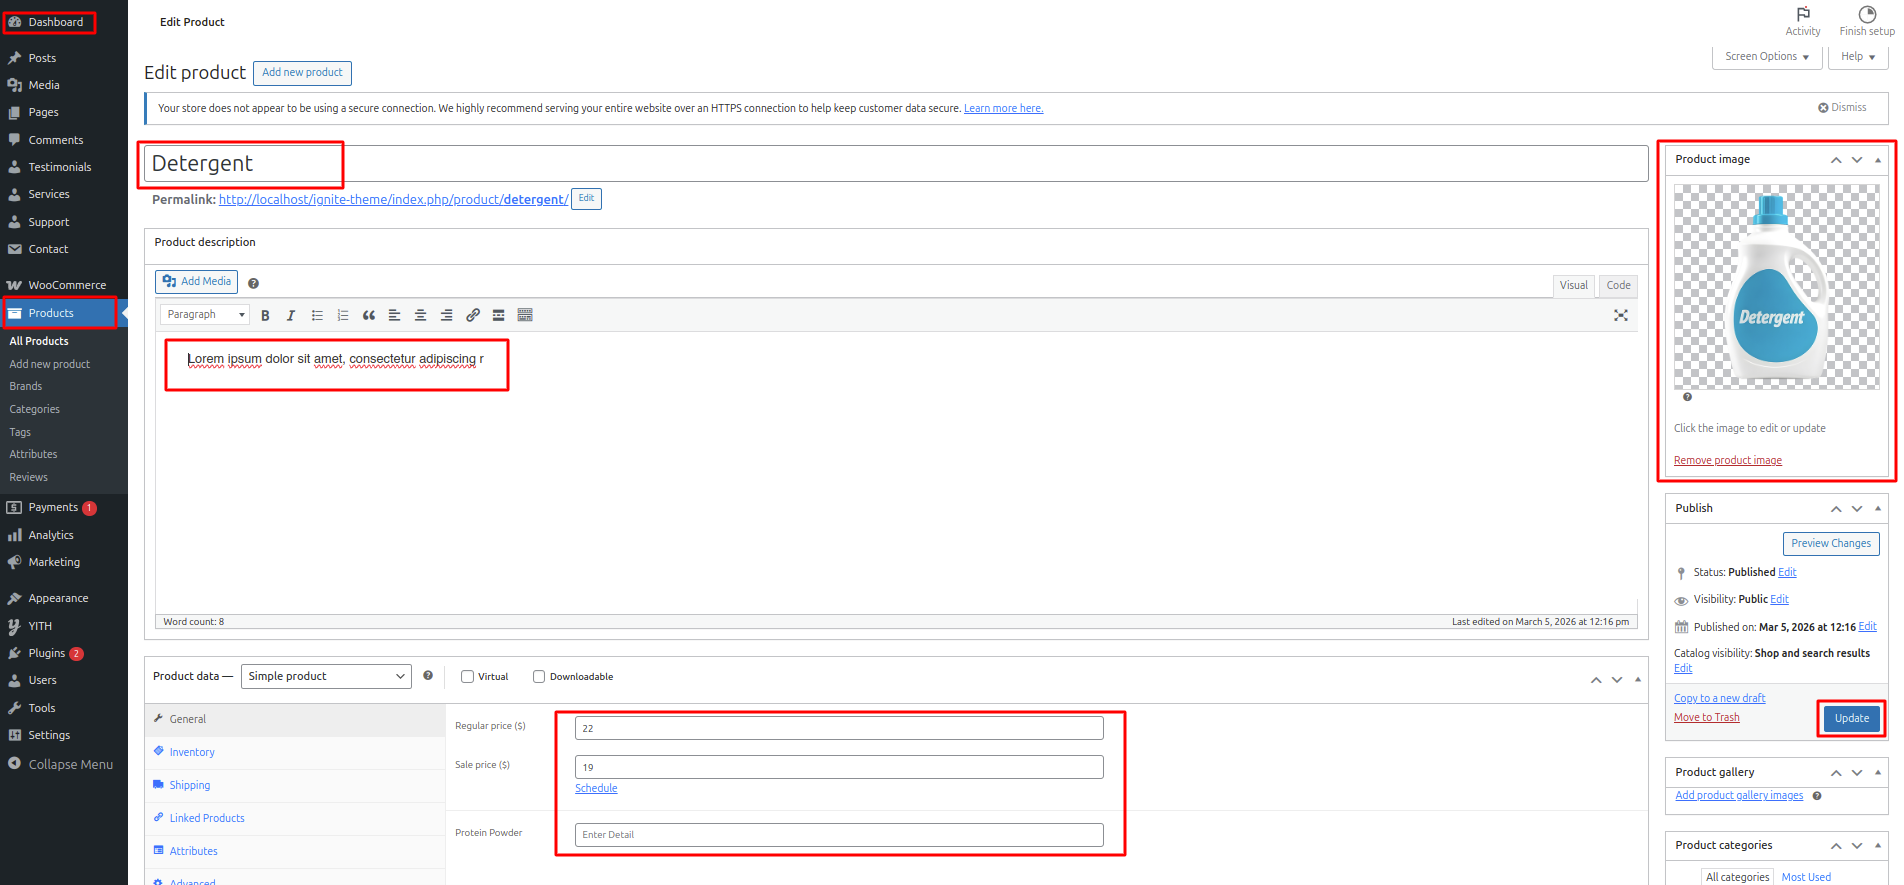This screenshot has height=885, width=1904.
Task: Click the Regular price input field
Action: pos(839,728)
